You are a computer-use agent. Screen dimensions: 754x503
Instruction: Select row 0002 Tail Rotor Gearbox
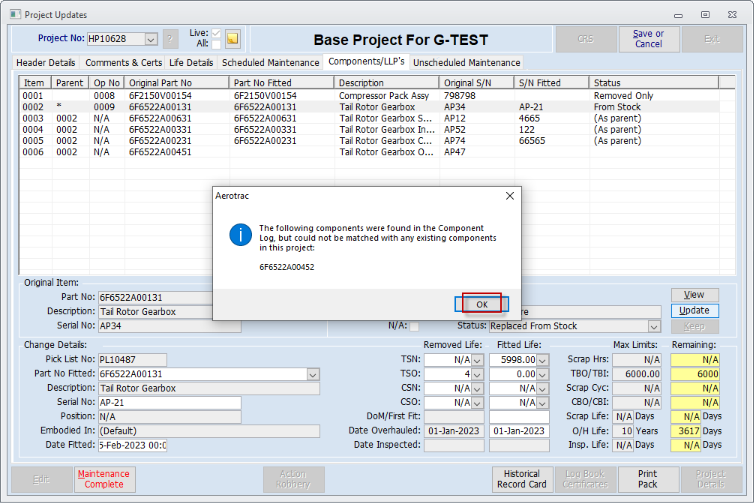(x=369, y=107)
